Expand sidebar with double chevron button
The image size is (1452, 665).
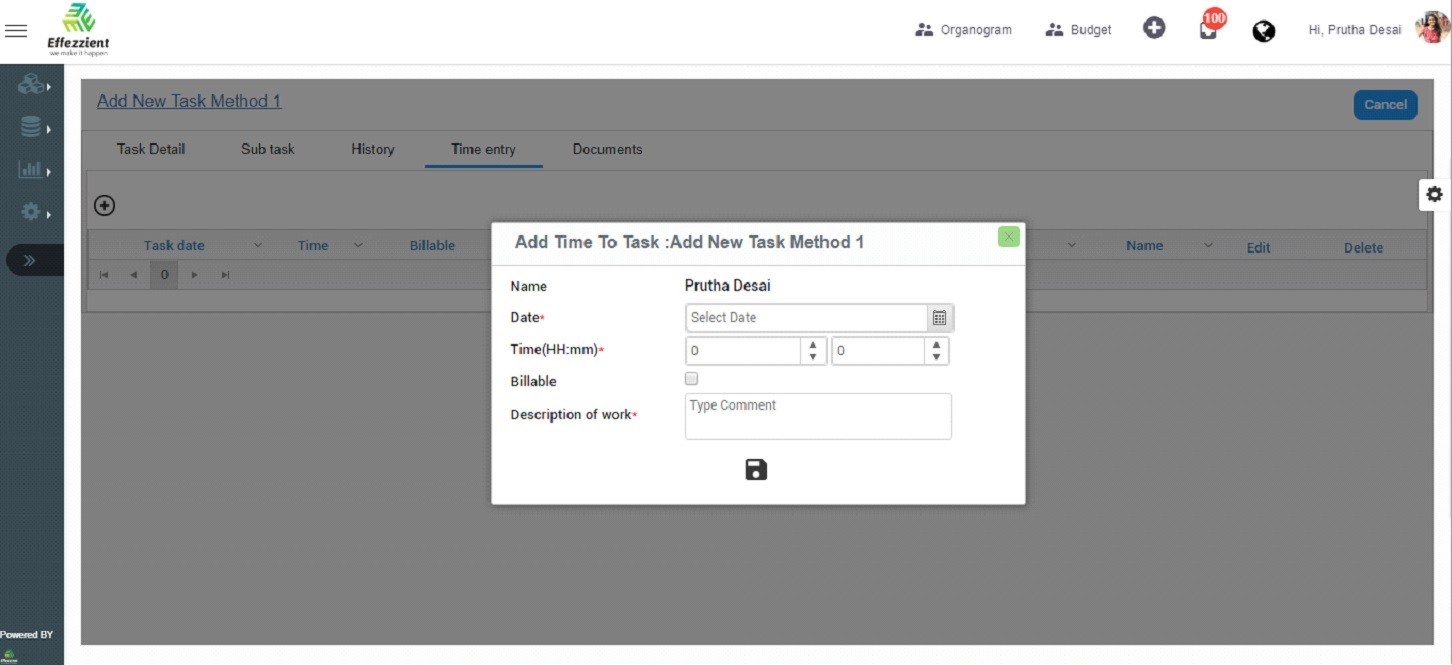[x=30, y=260]
